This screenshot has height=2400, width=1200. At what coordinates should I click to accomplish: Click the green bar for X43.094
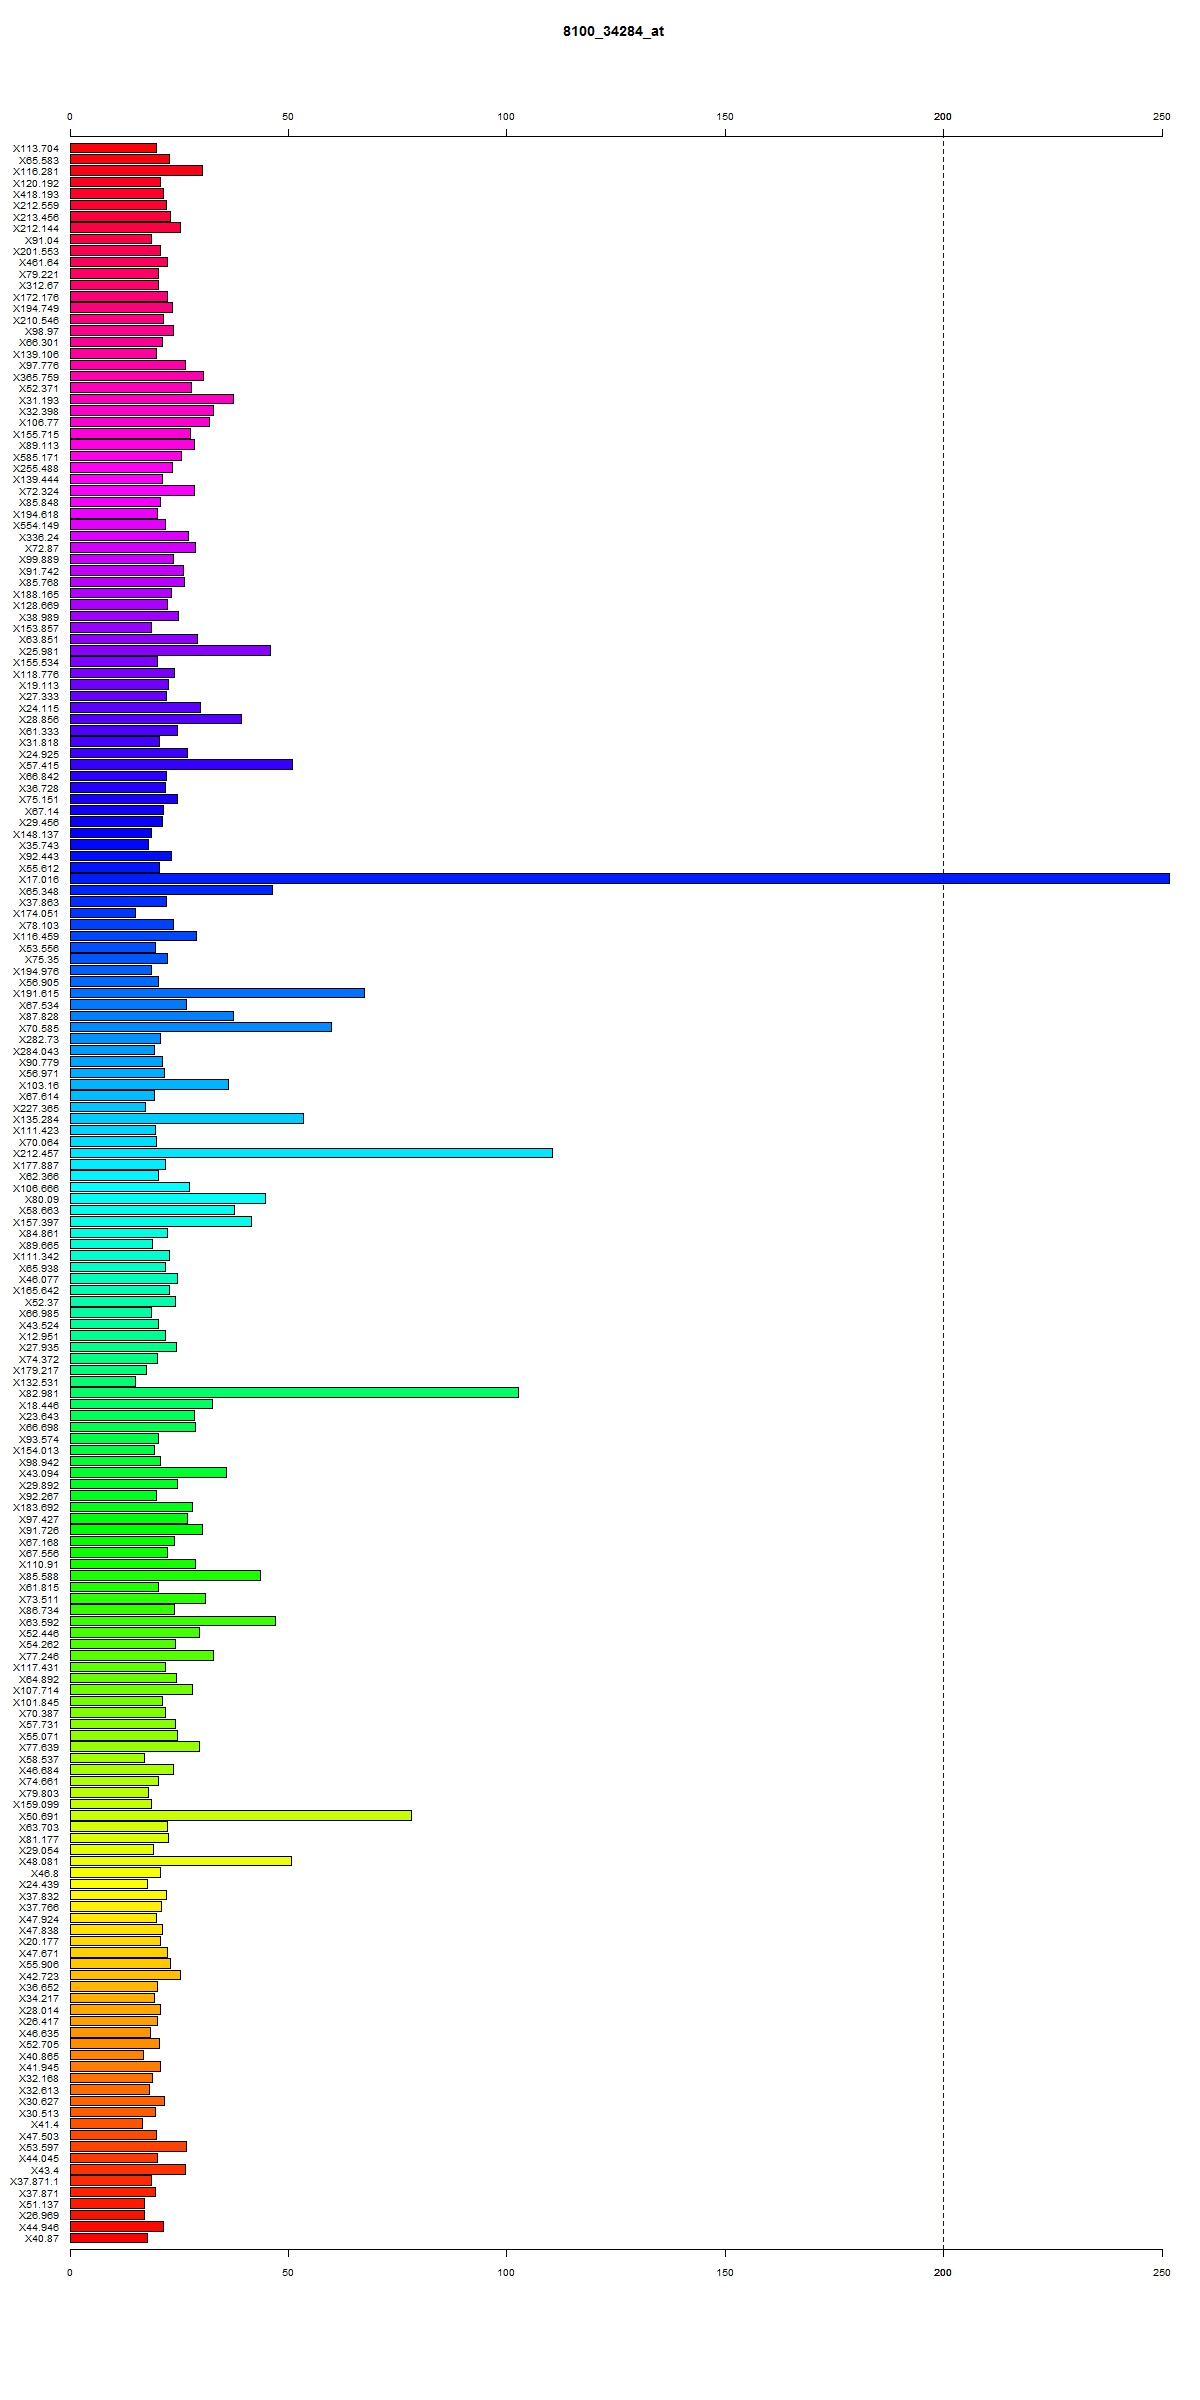click(x=148, y=1473)
